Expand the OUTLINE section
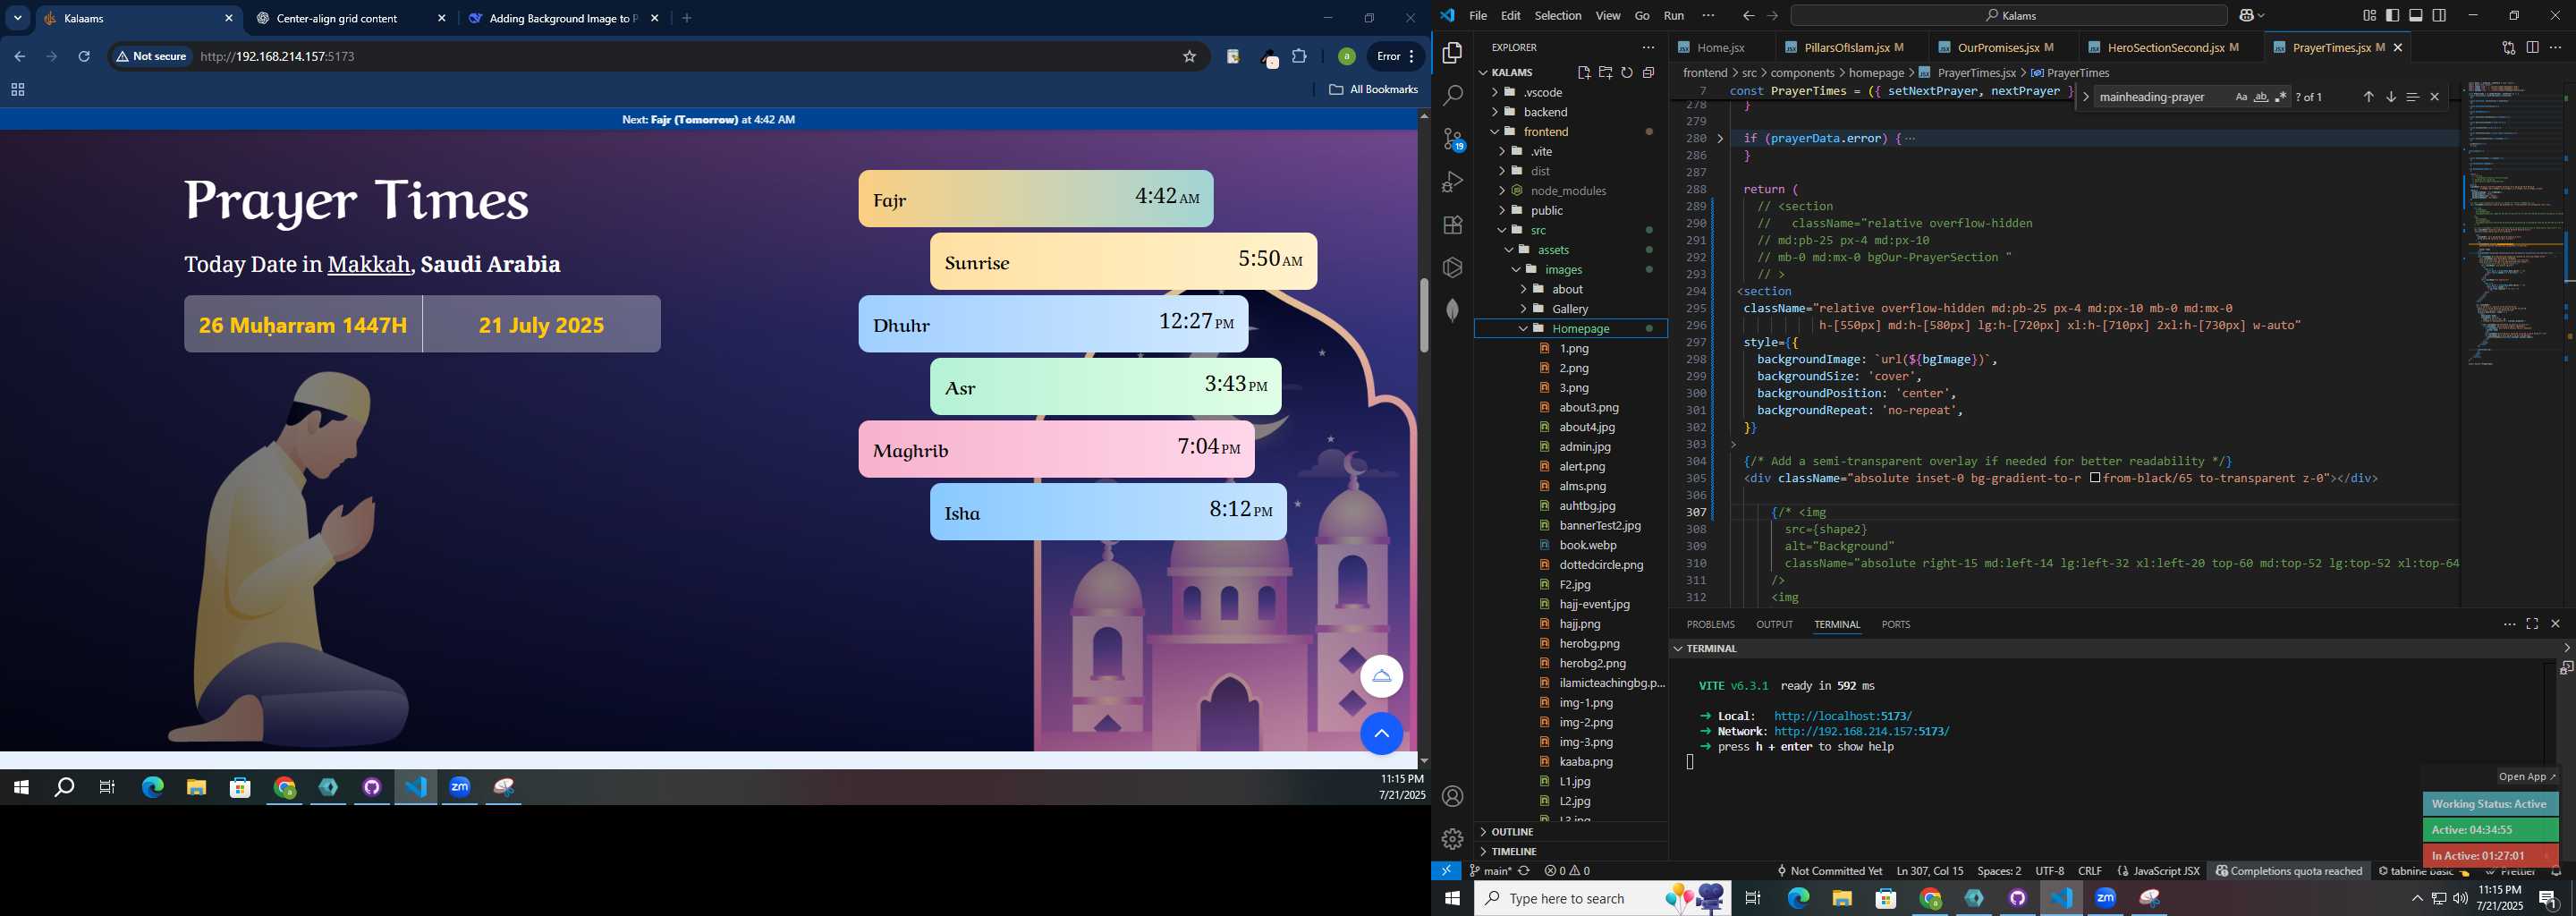2576x916 pixels. click(1571, 832)
